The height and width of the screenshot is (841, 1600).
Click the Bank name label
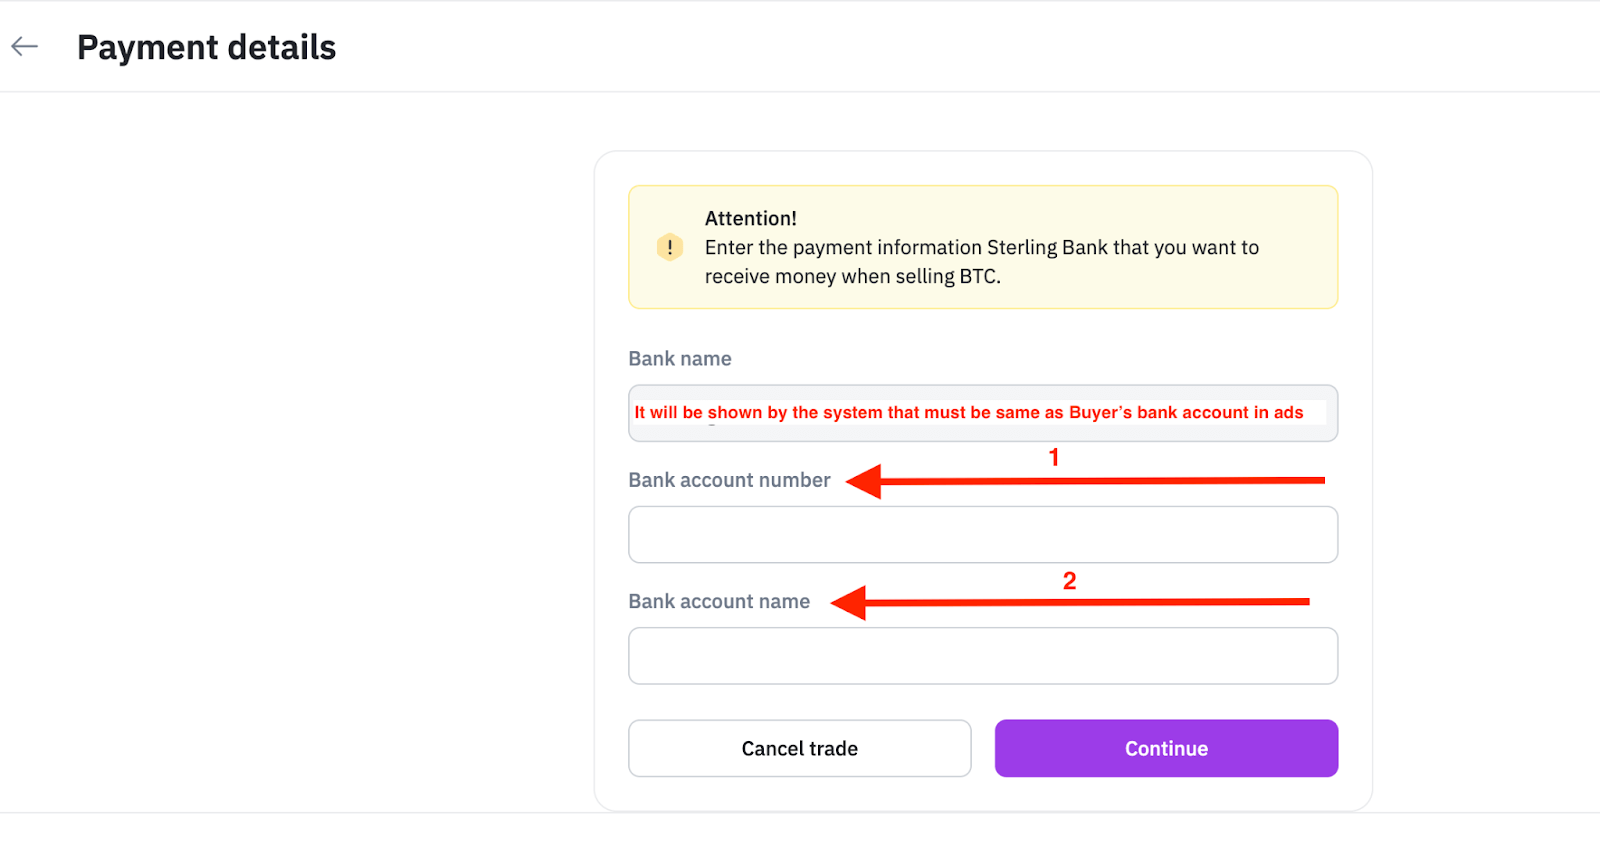680,359
